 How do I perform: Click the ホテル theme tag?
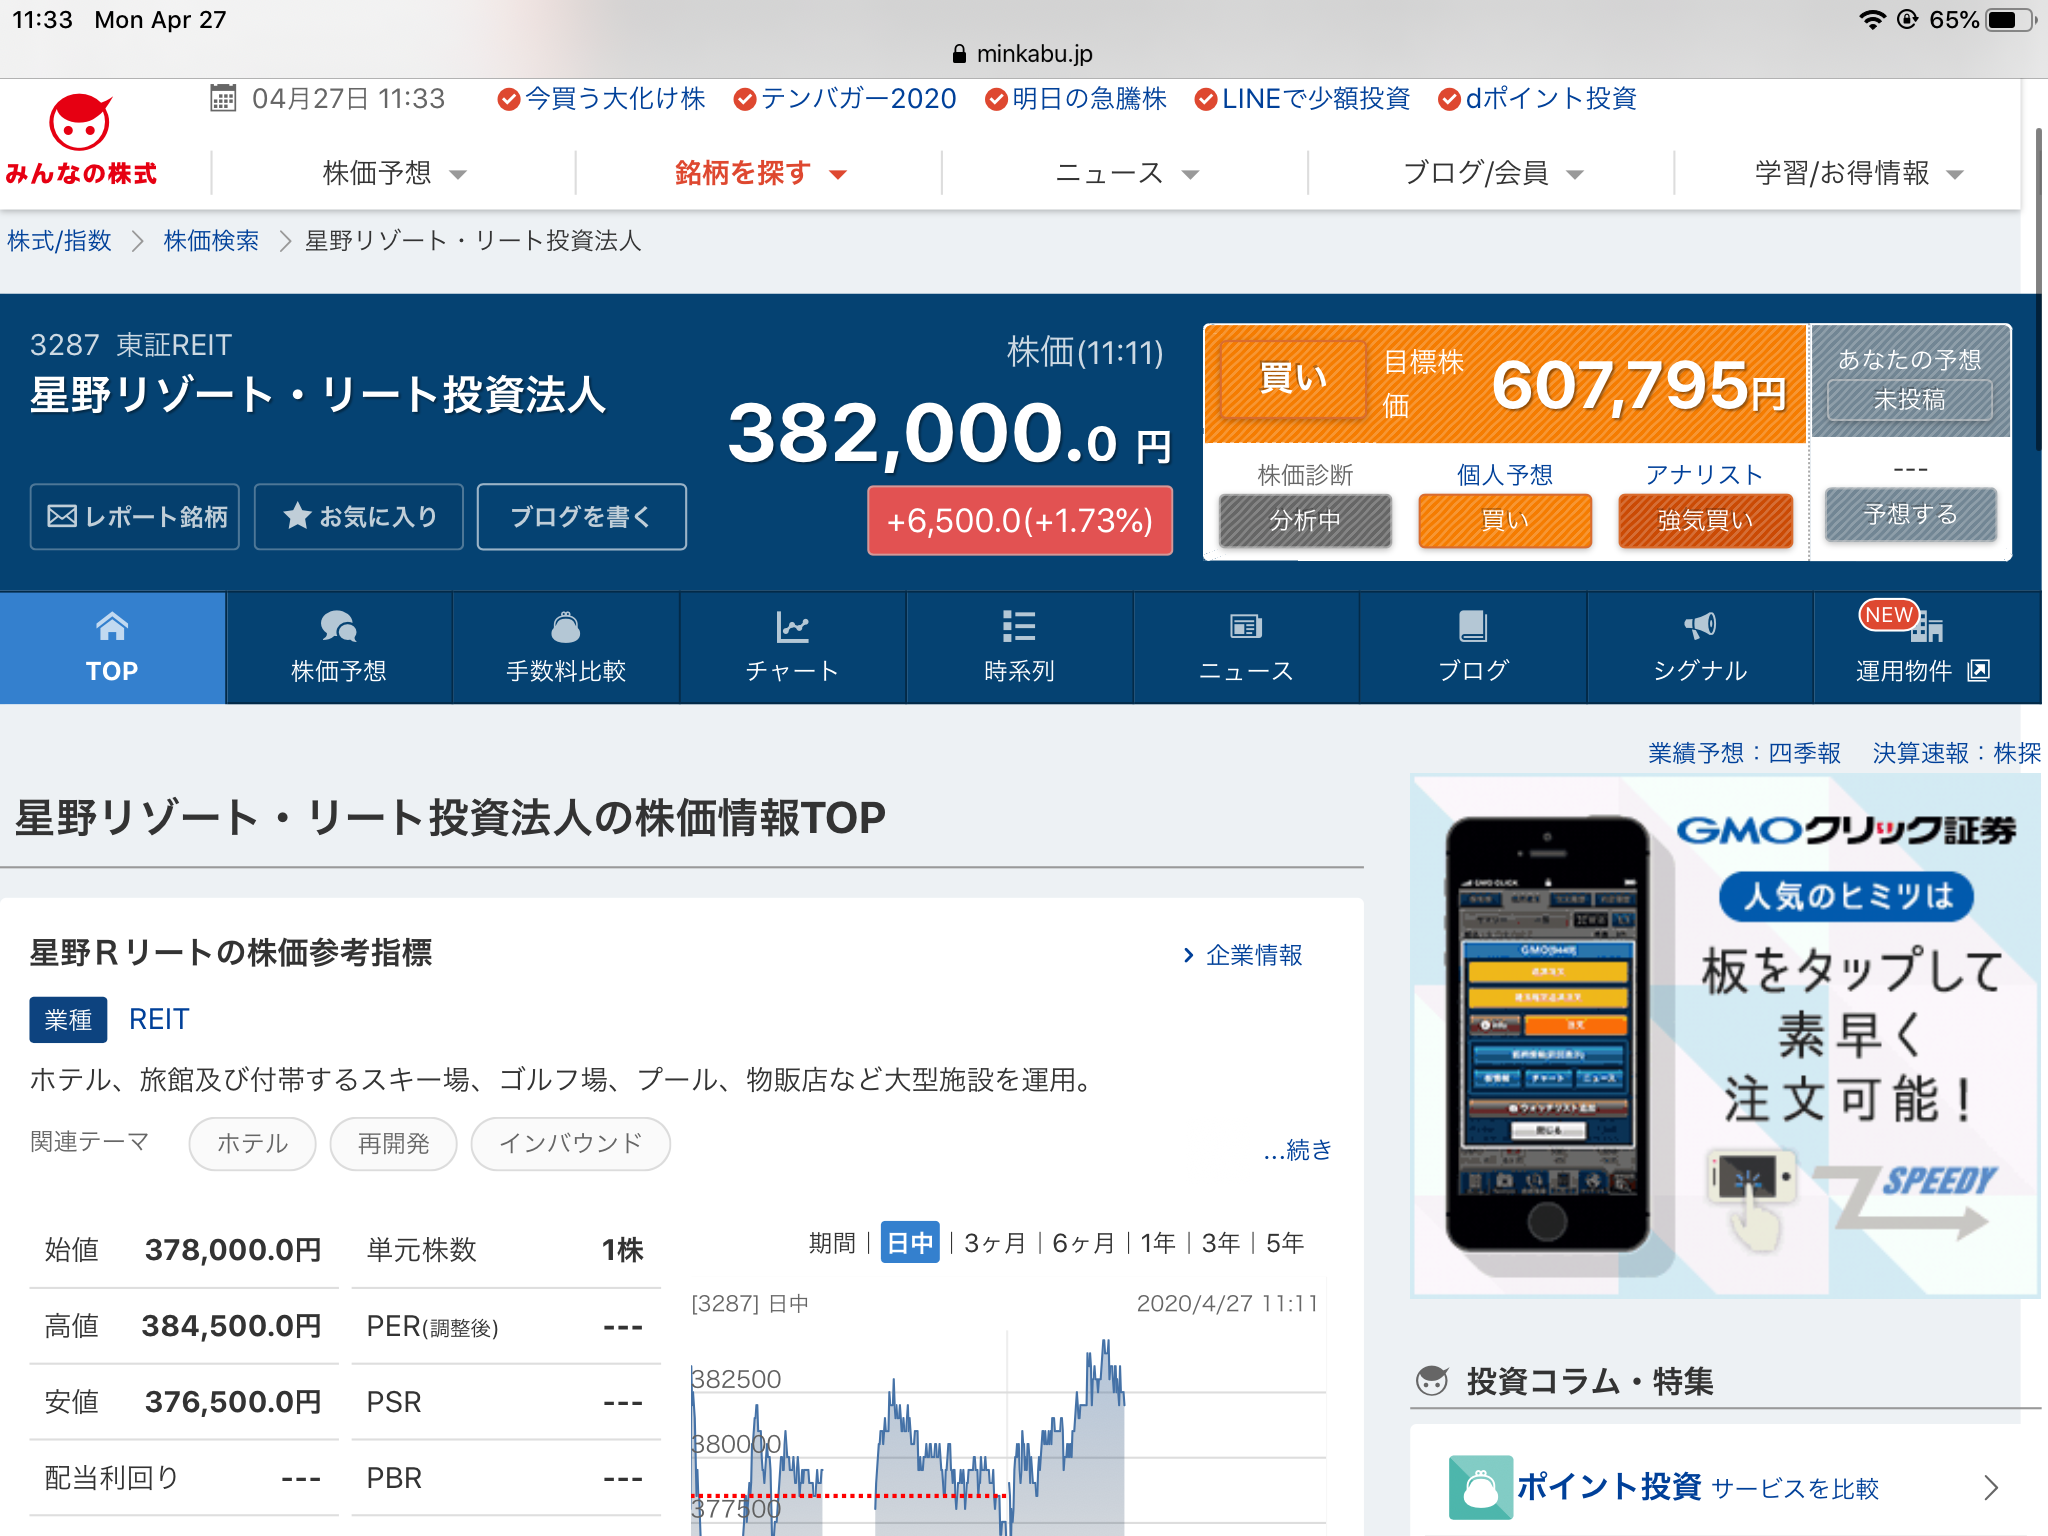tap(252, 1143)
